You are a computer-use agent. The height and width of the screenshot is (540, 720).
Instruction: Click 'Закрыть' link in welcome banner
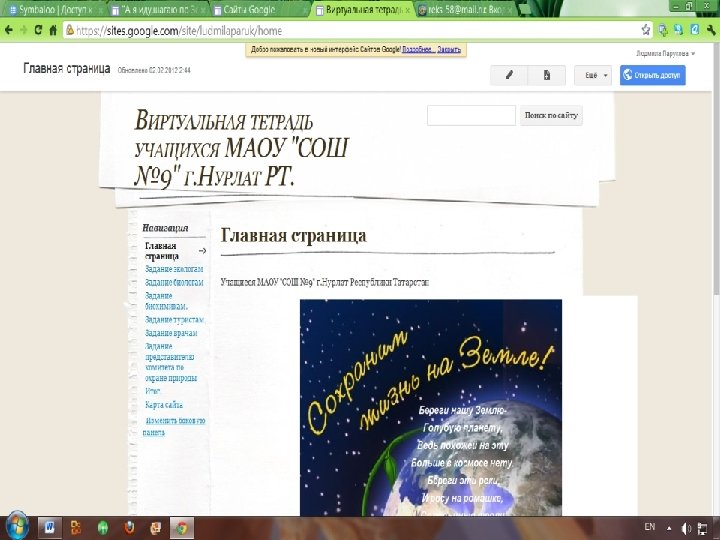pyautogui.click(x=449, y=50)
